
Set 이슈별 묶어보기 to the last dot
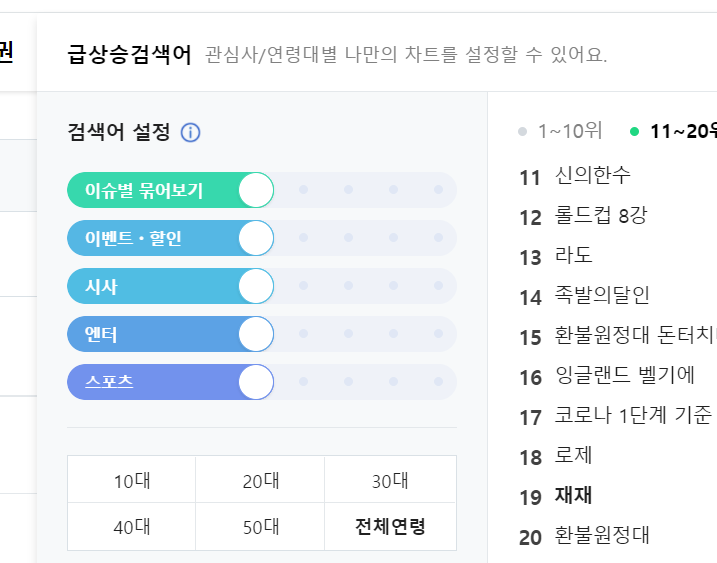click(438, 189)
